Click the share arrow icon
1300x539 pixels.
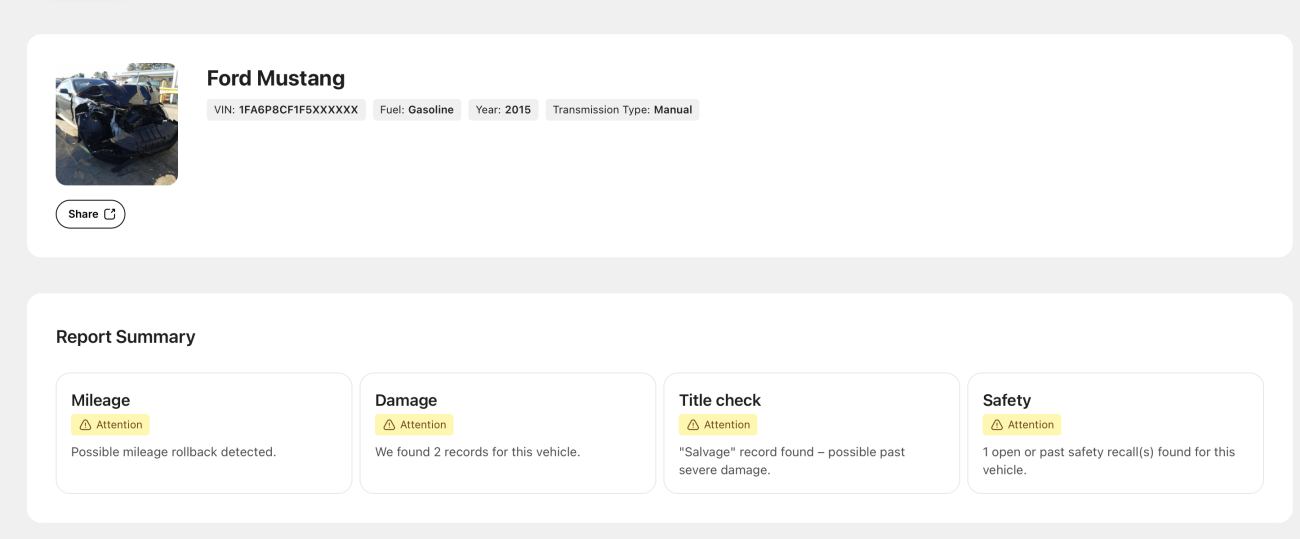click(x=110, y=214)
